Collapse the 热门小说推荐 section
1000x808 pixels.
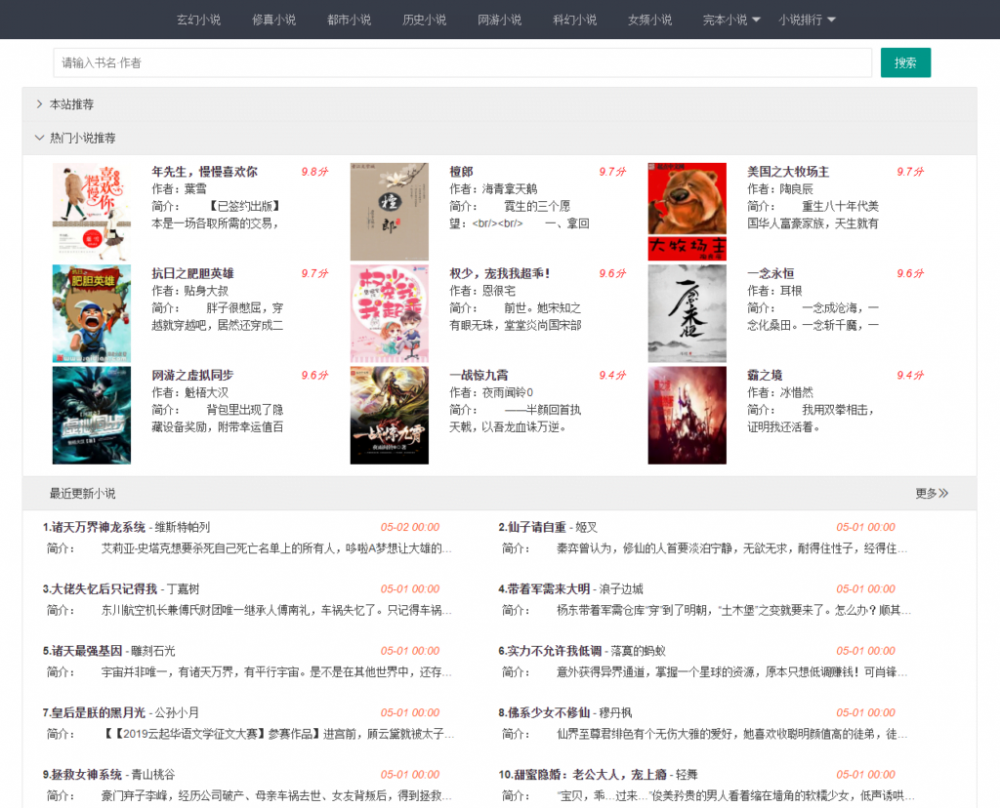coord(499,138)
